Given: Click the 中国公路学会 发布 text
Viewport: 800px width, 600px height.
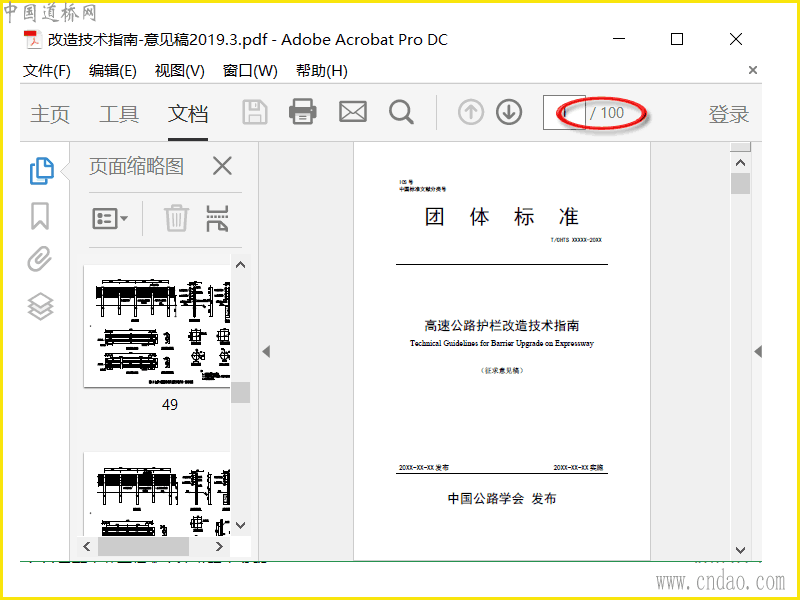Looking at the screenshot, I should (502, 498).
